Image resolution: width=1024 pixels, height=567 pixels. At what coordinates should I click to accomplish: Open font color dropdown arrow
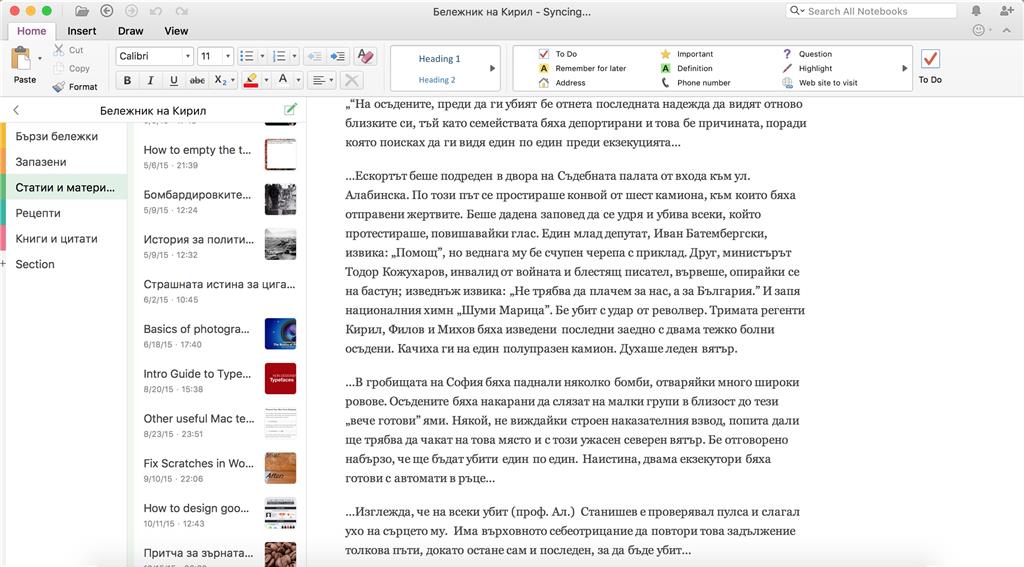pos(298,80)
